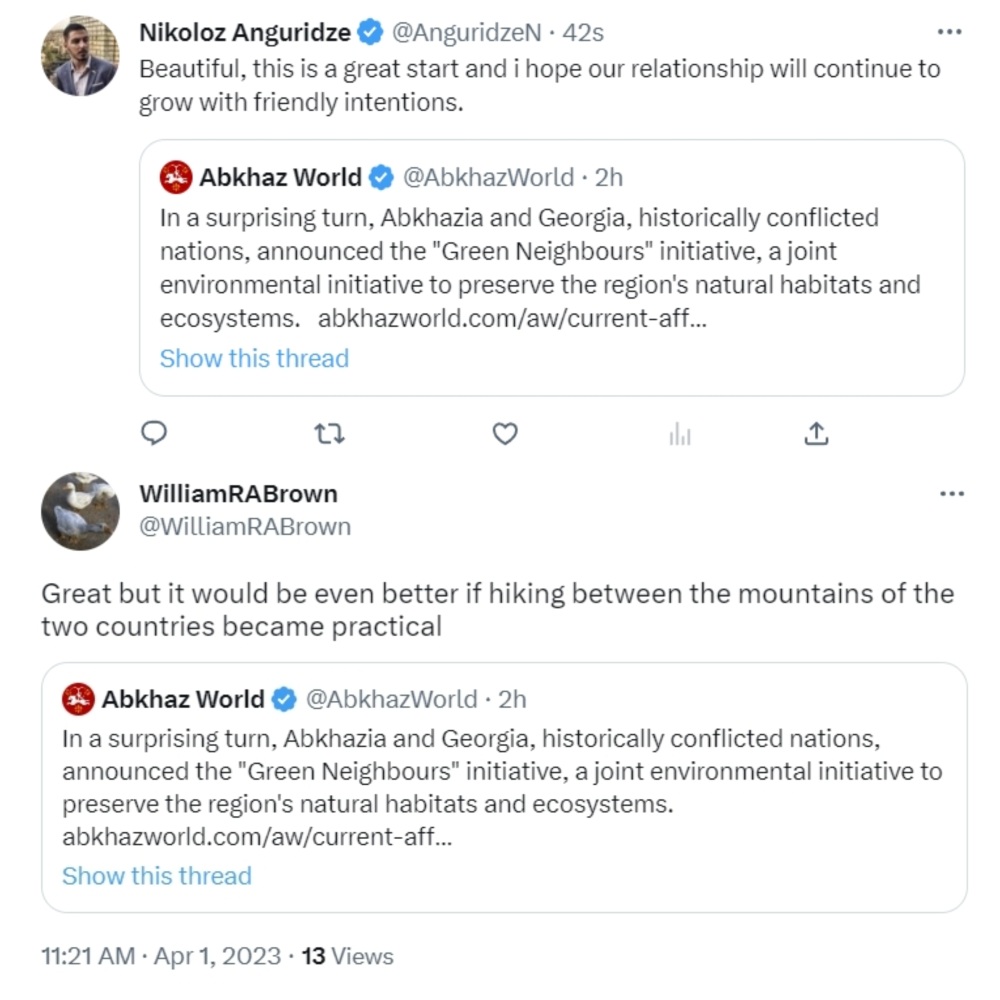Click Abkhaz World logo in second quoted tweet

78,699
